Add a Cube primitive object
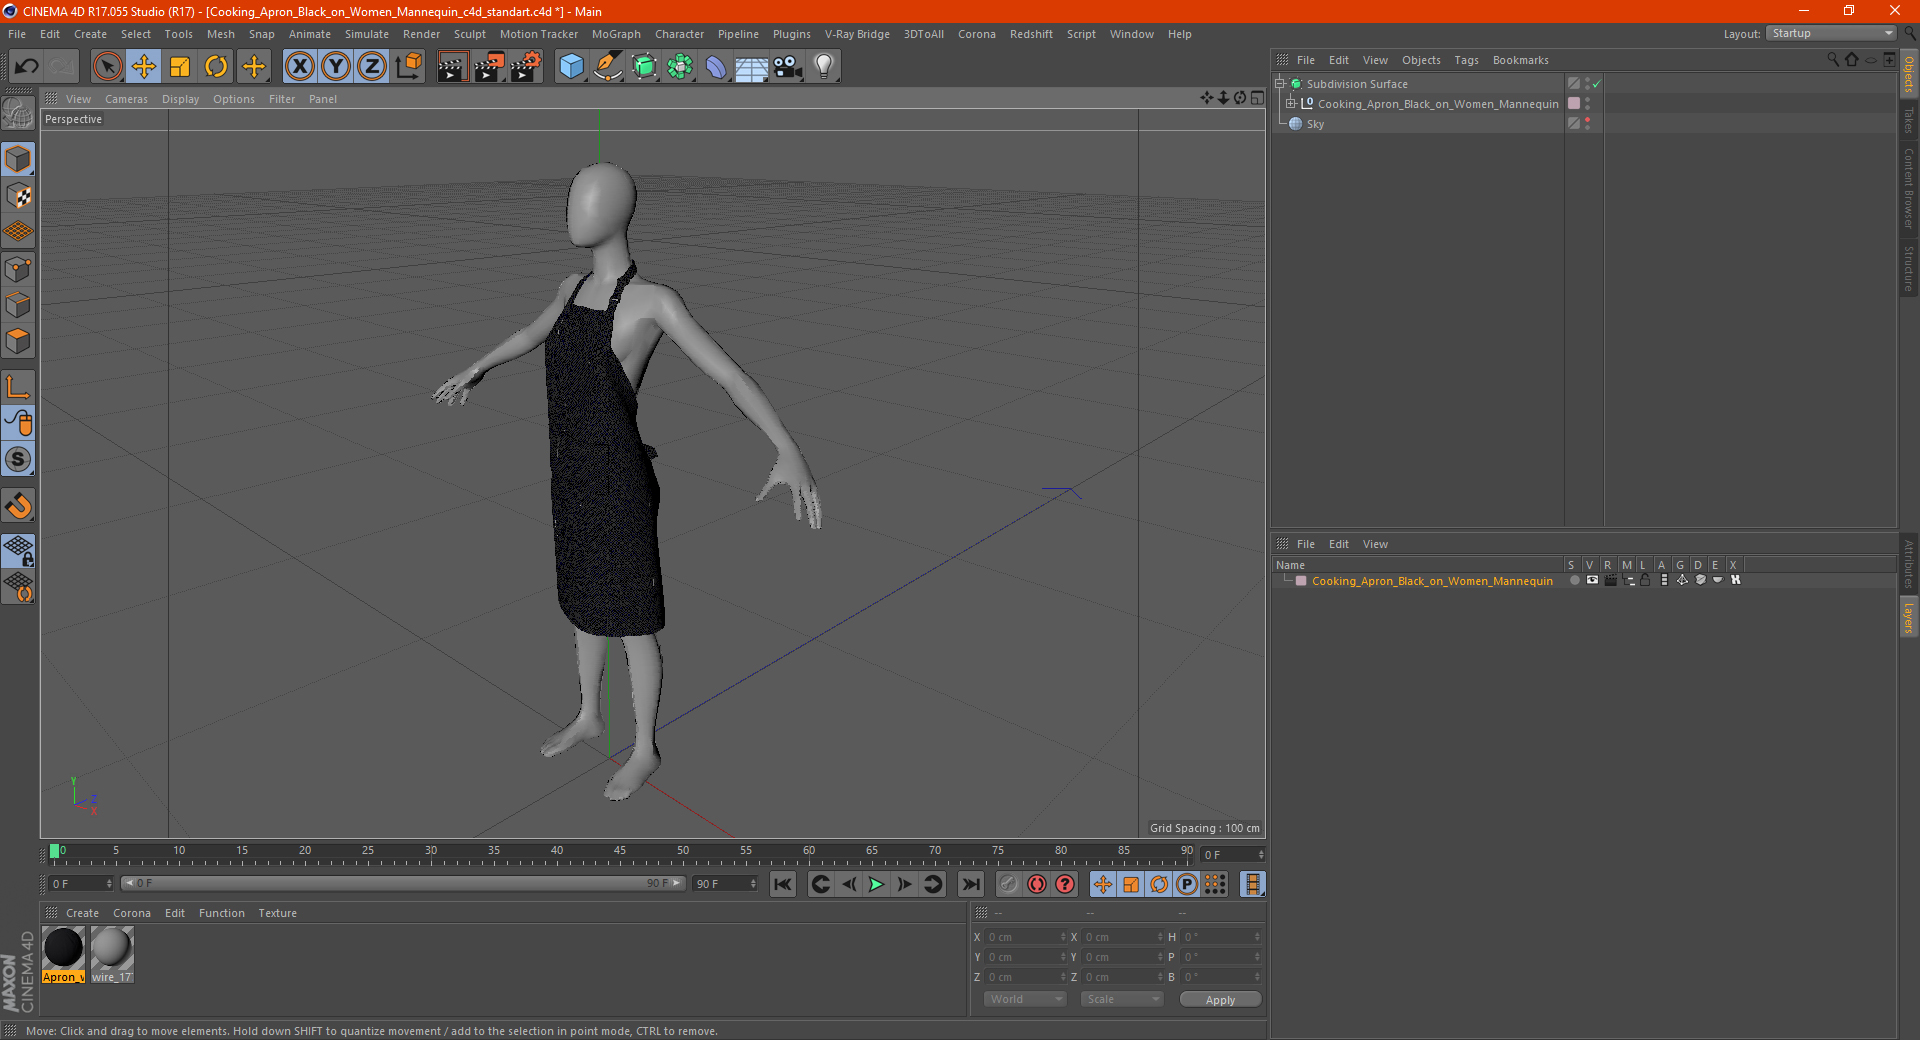Screen dimensions: 1920x1040 tap(571, 67)
